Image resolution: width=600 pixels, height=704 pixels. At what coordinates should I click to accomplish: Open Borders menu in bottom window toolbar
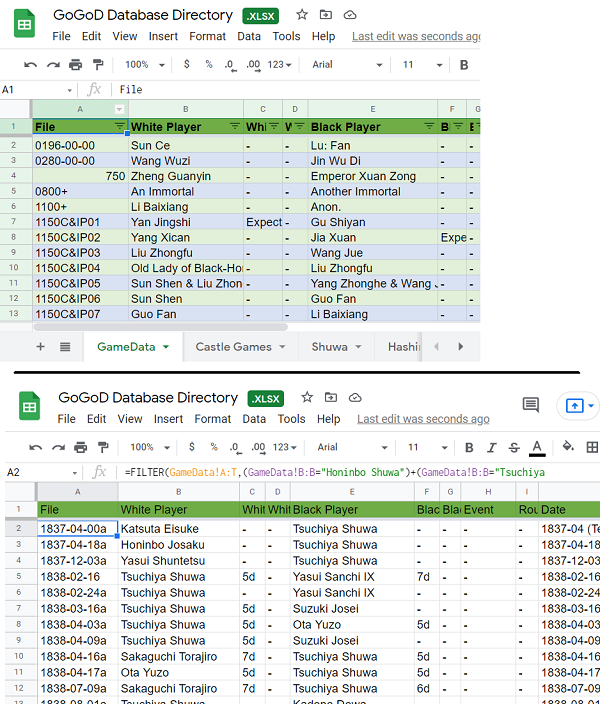coord(592,447)
